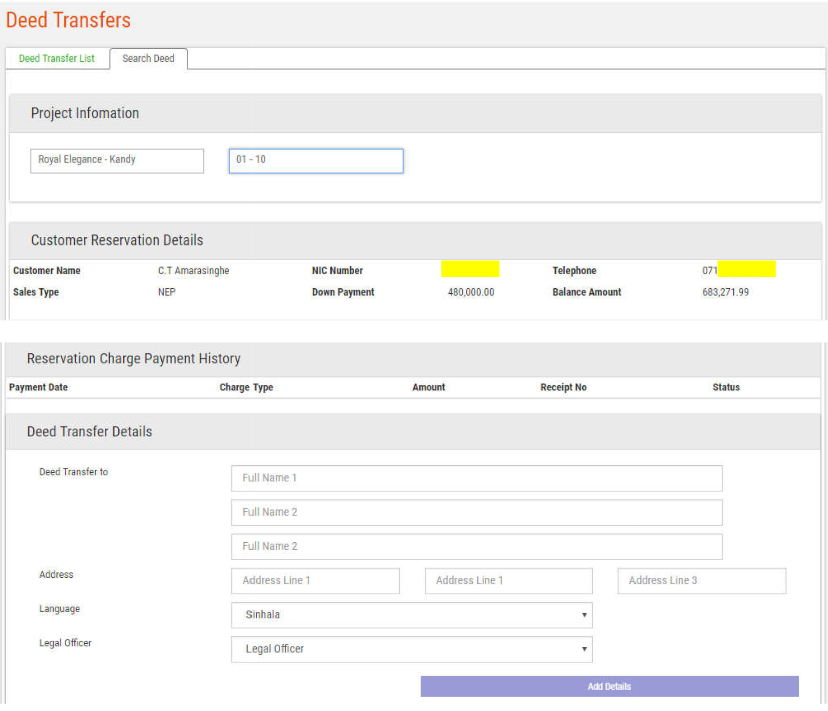Switch to the Search Deed tab
Viewport: 828px width, 711px height.
(x=148, y=59)
